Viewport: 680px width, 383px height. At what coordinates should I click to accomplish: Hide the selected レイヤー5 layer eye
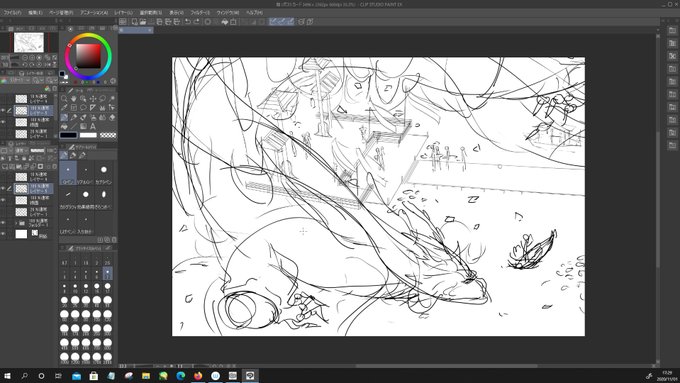(3, 189)
